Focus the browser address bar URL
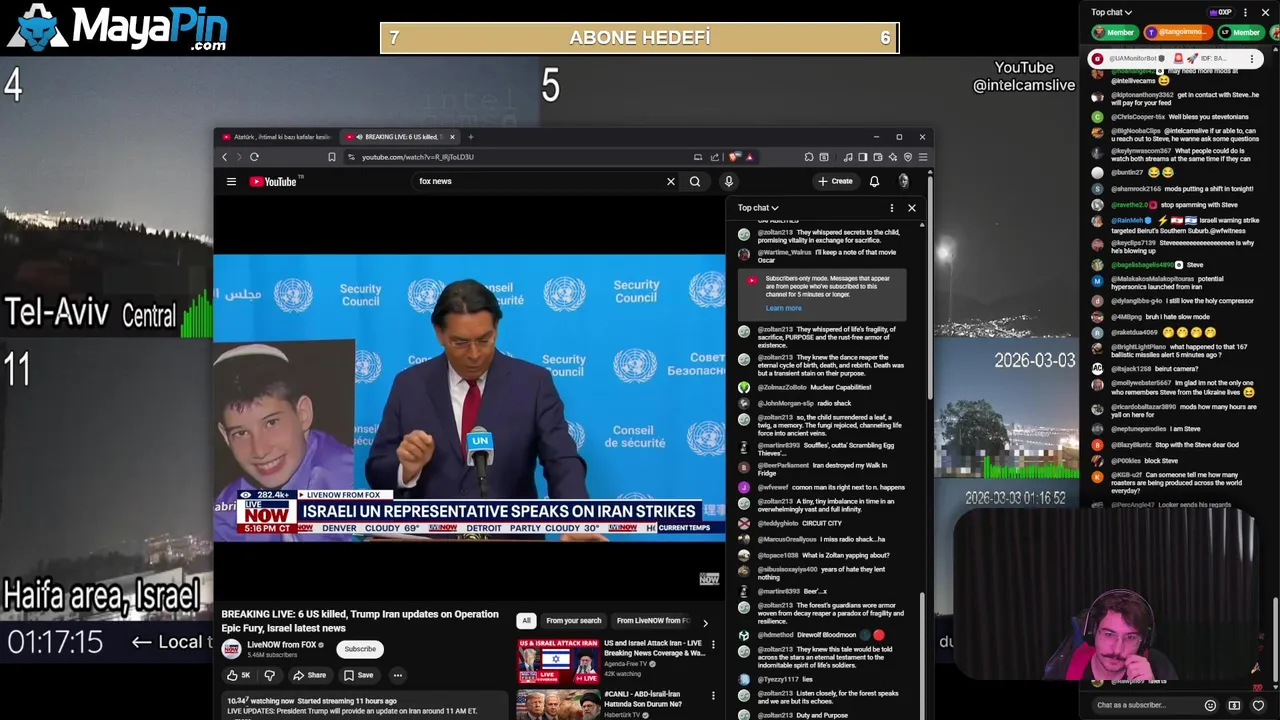The height and width of the screenshot is (720, 1280). click(x=417, y=157)
